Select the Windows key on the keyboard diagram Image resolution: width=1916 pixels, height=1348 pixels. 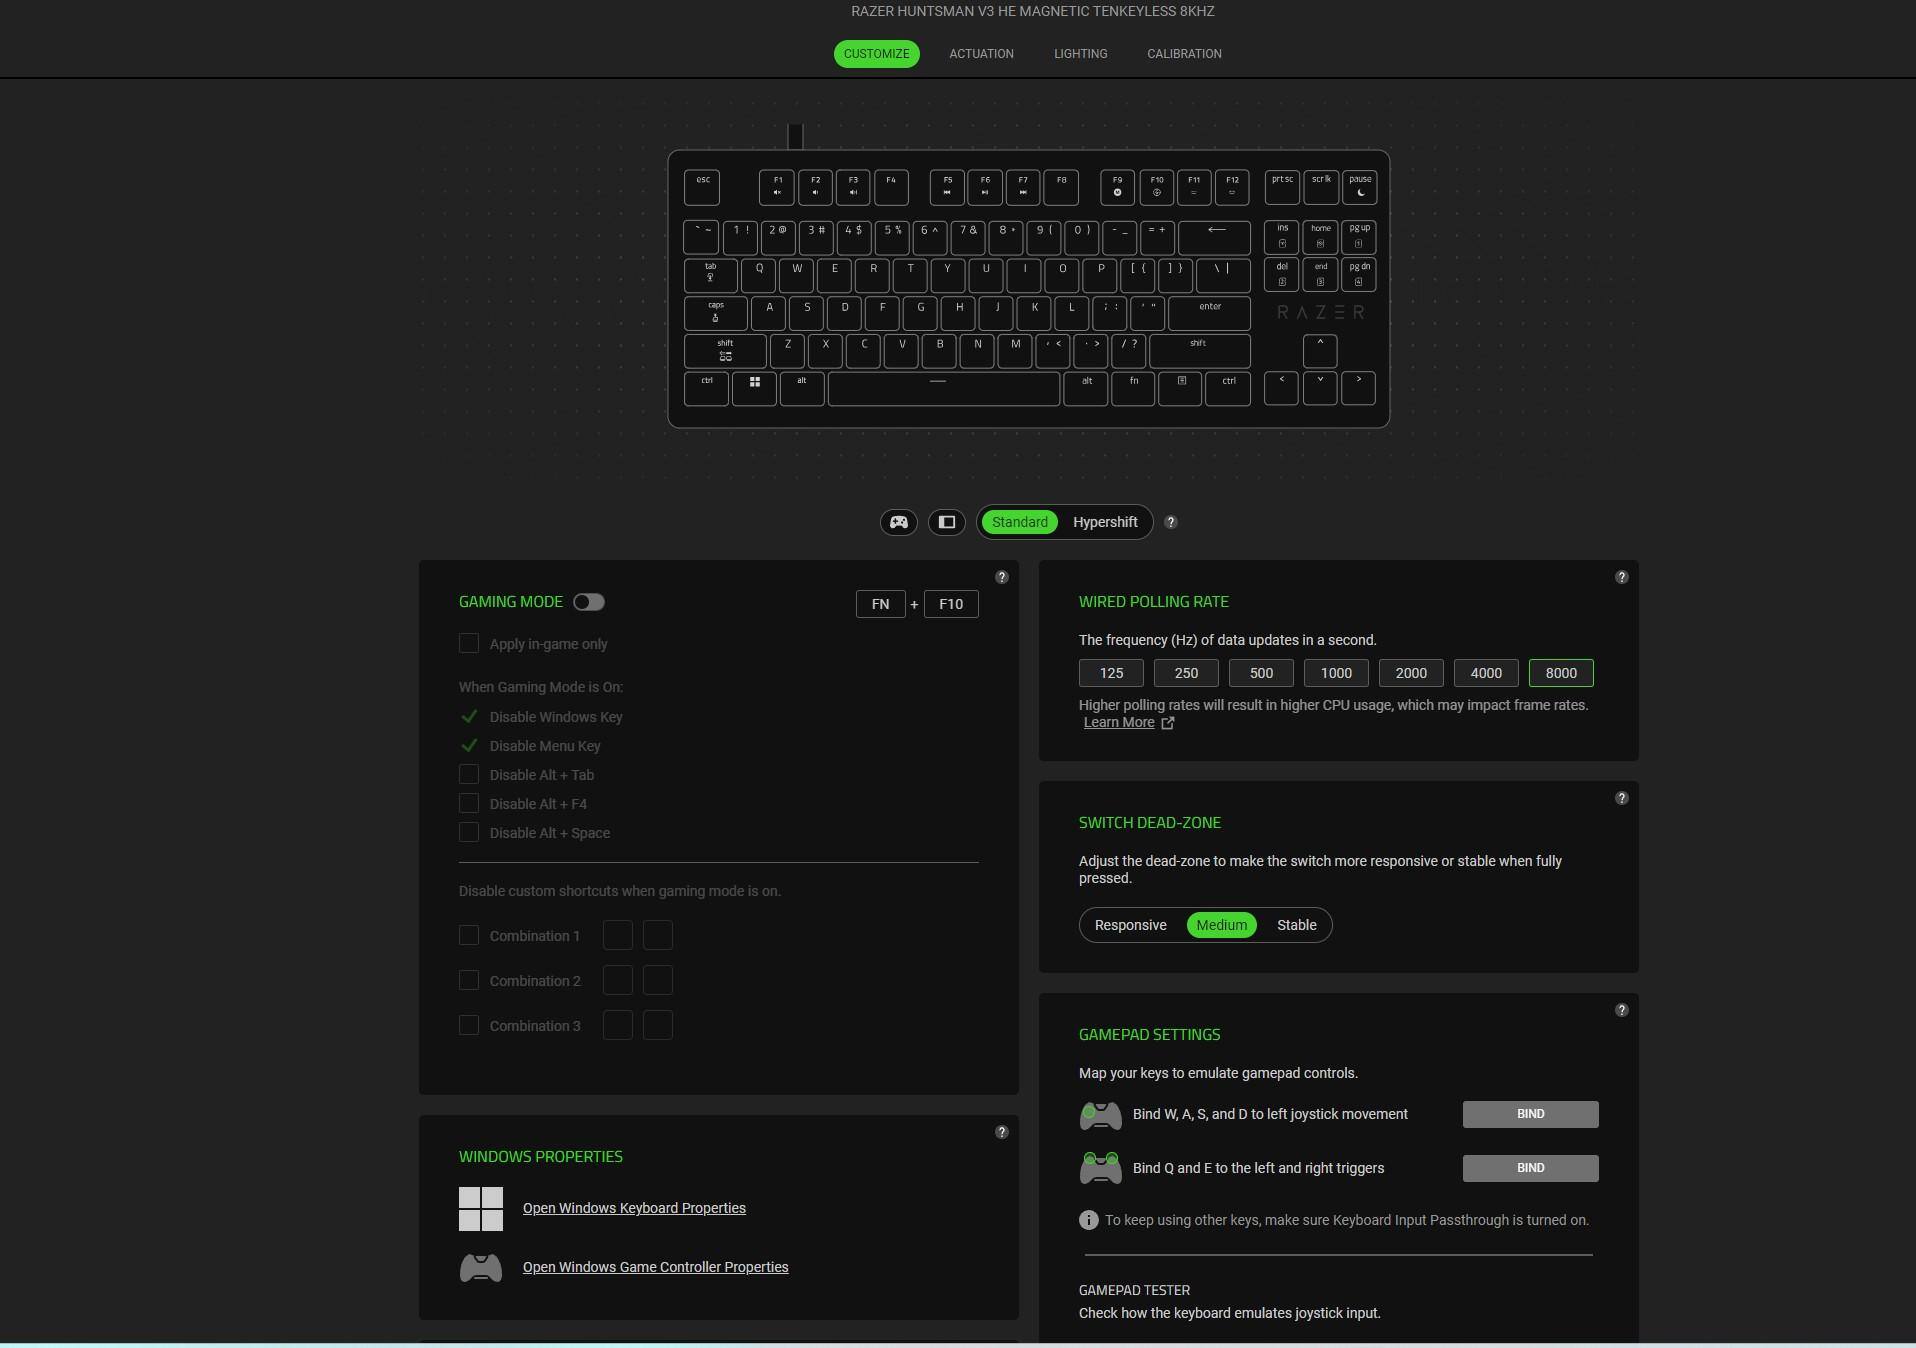pyautogui.click(x=755, y=388)
